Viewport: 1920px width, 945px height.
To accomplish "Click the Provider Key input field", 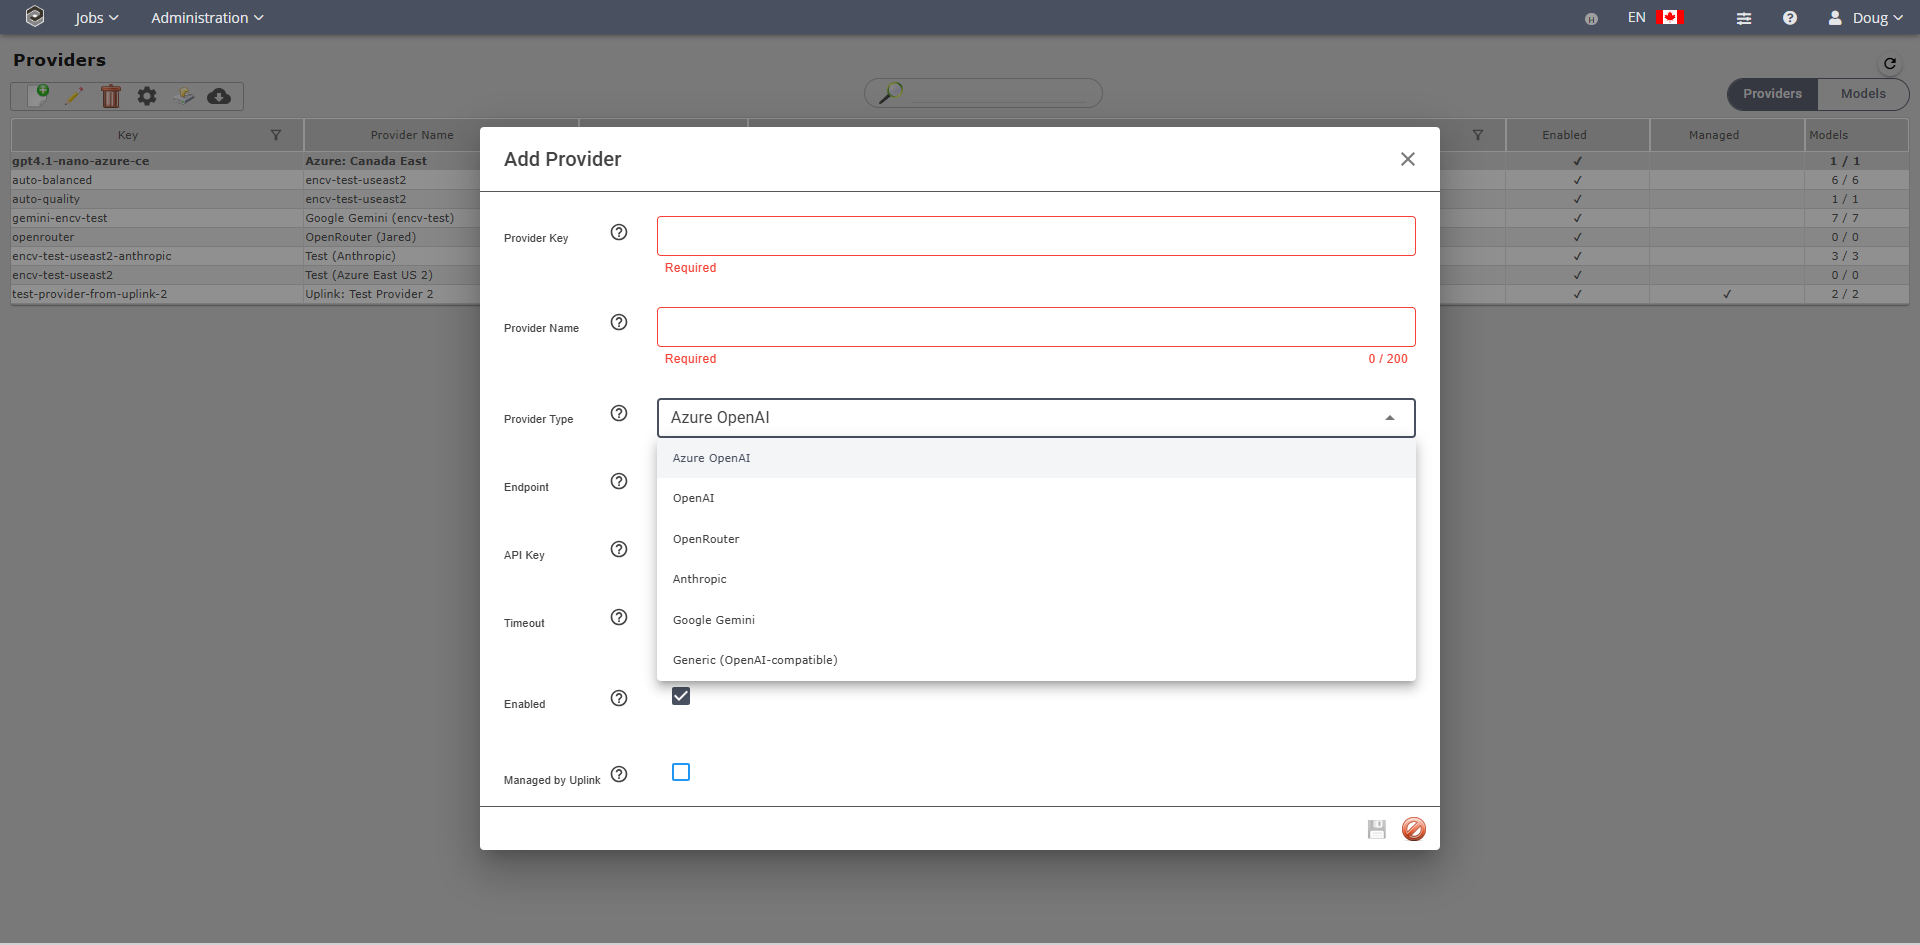I will (1035, 236).
